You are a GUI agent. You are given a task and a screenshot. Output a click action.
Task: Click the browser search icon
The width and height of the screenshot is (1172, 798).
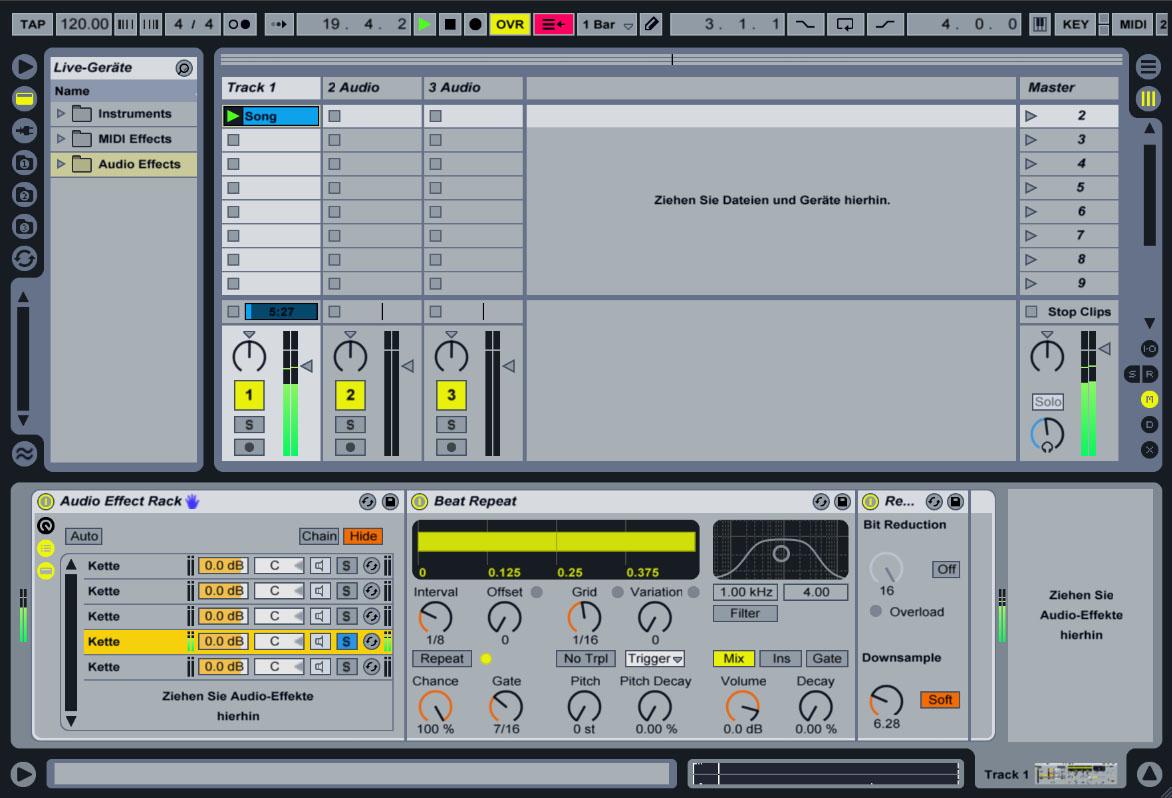(x=184, y=68)
